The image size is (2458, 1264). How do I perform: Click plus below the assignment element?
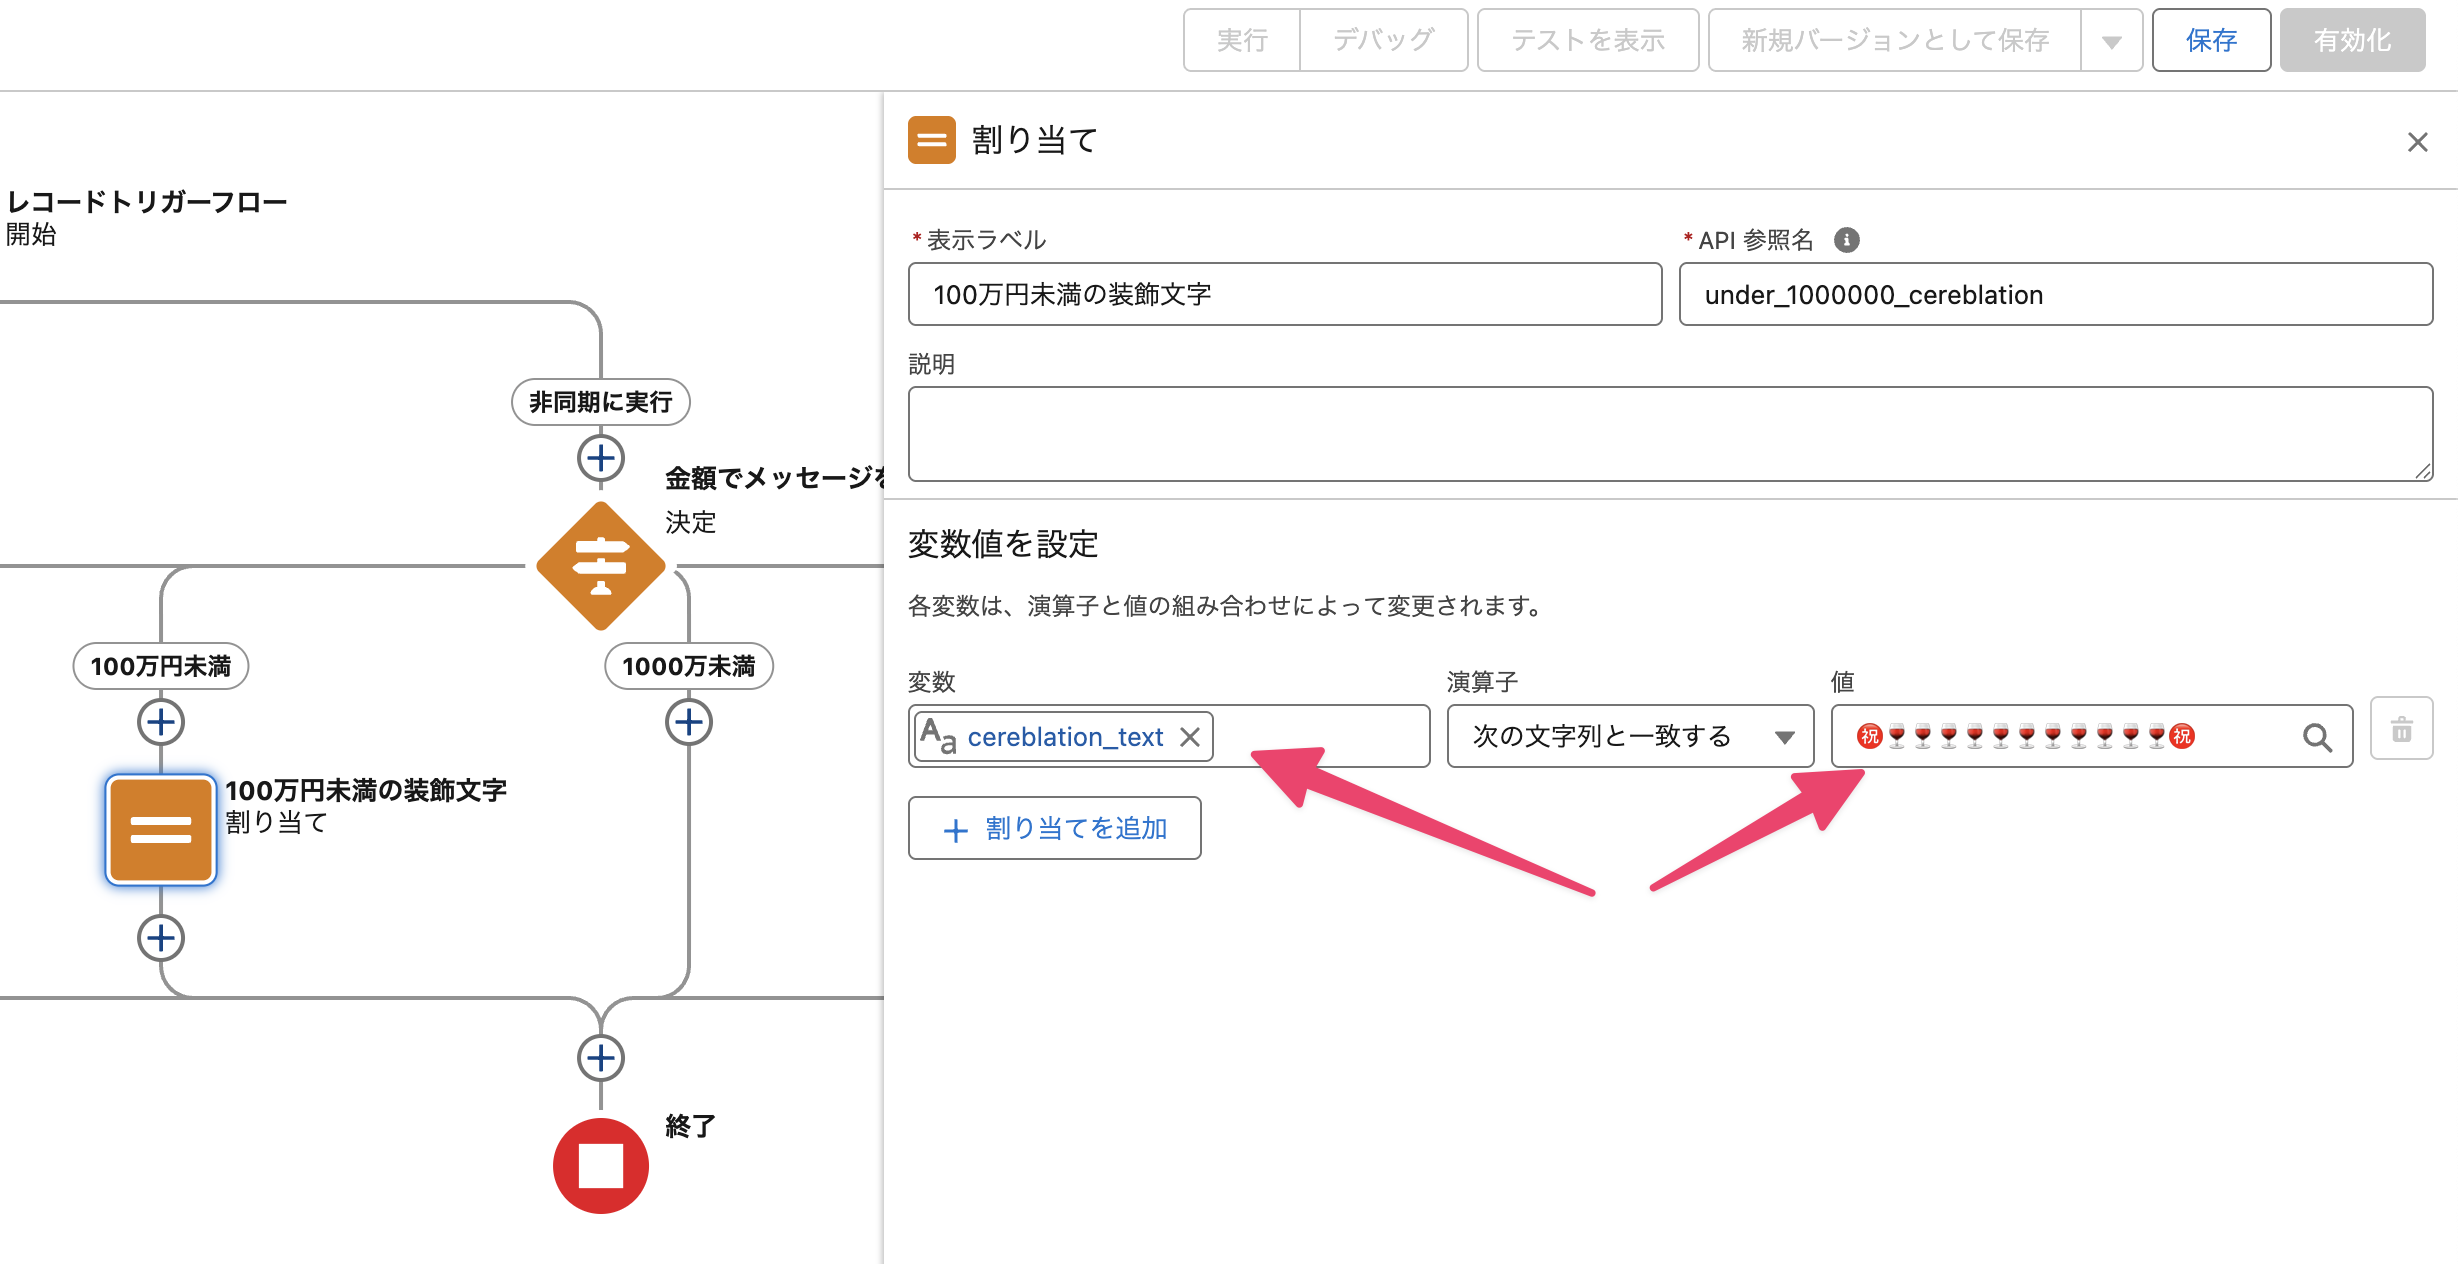[x=161, y=938]
